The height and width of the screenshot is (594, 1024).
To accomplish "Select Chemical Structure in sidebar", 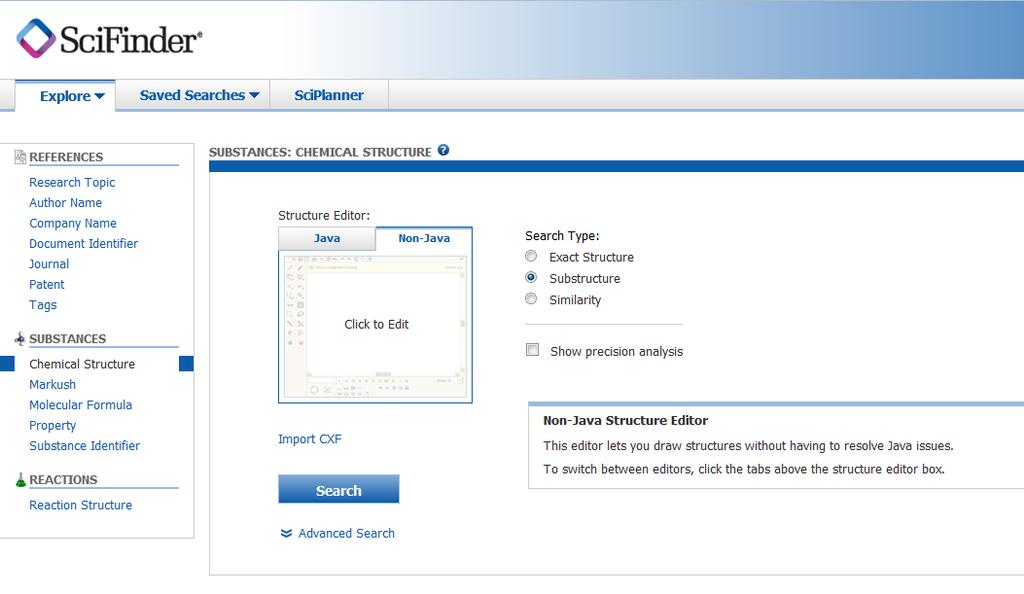I will tap(82, 364).
